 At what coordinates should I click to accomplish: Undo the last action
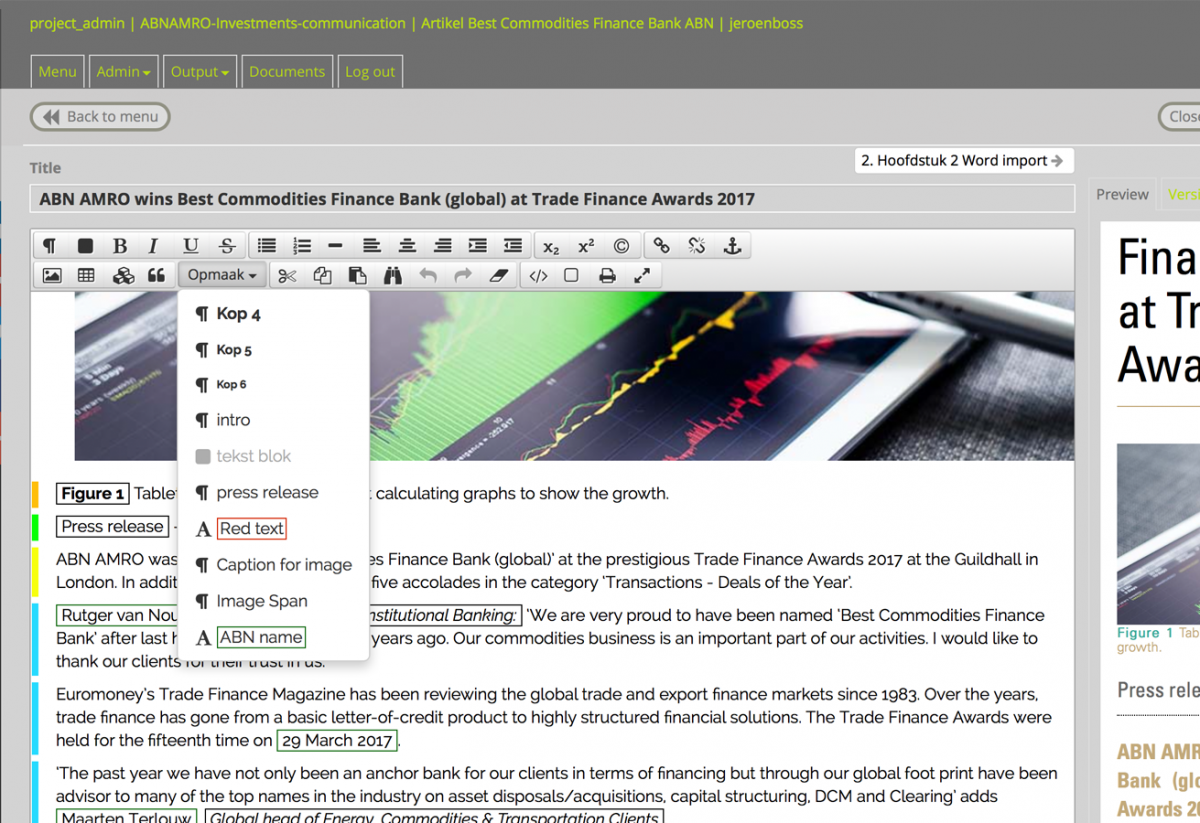428,276
